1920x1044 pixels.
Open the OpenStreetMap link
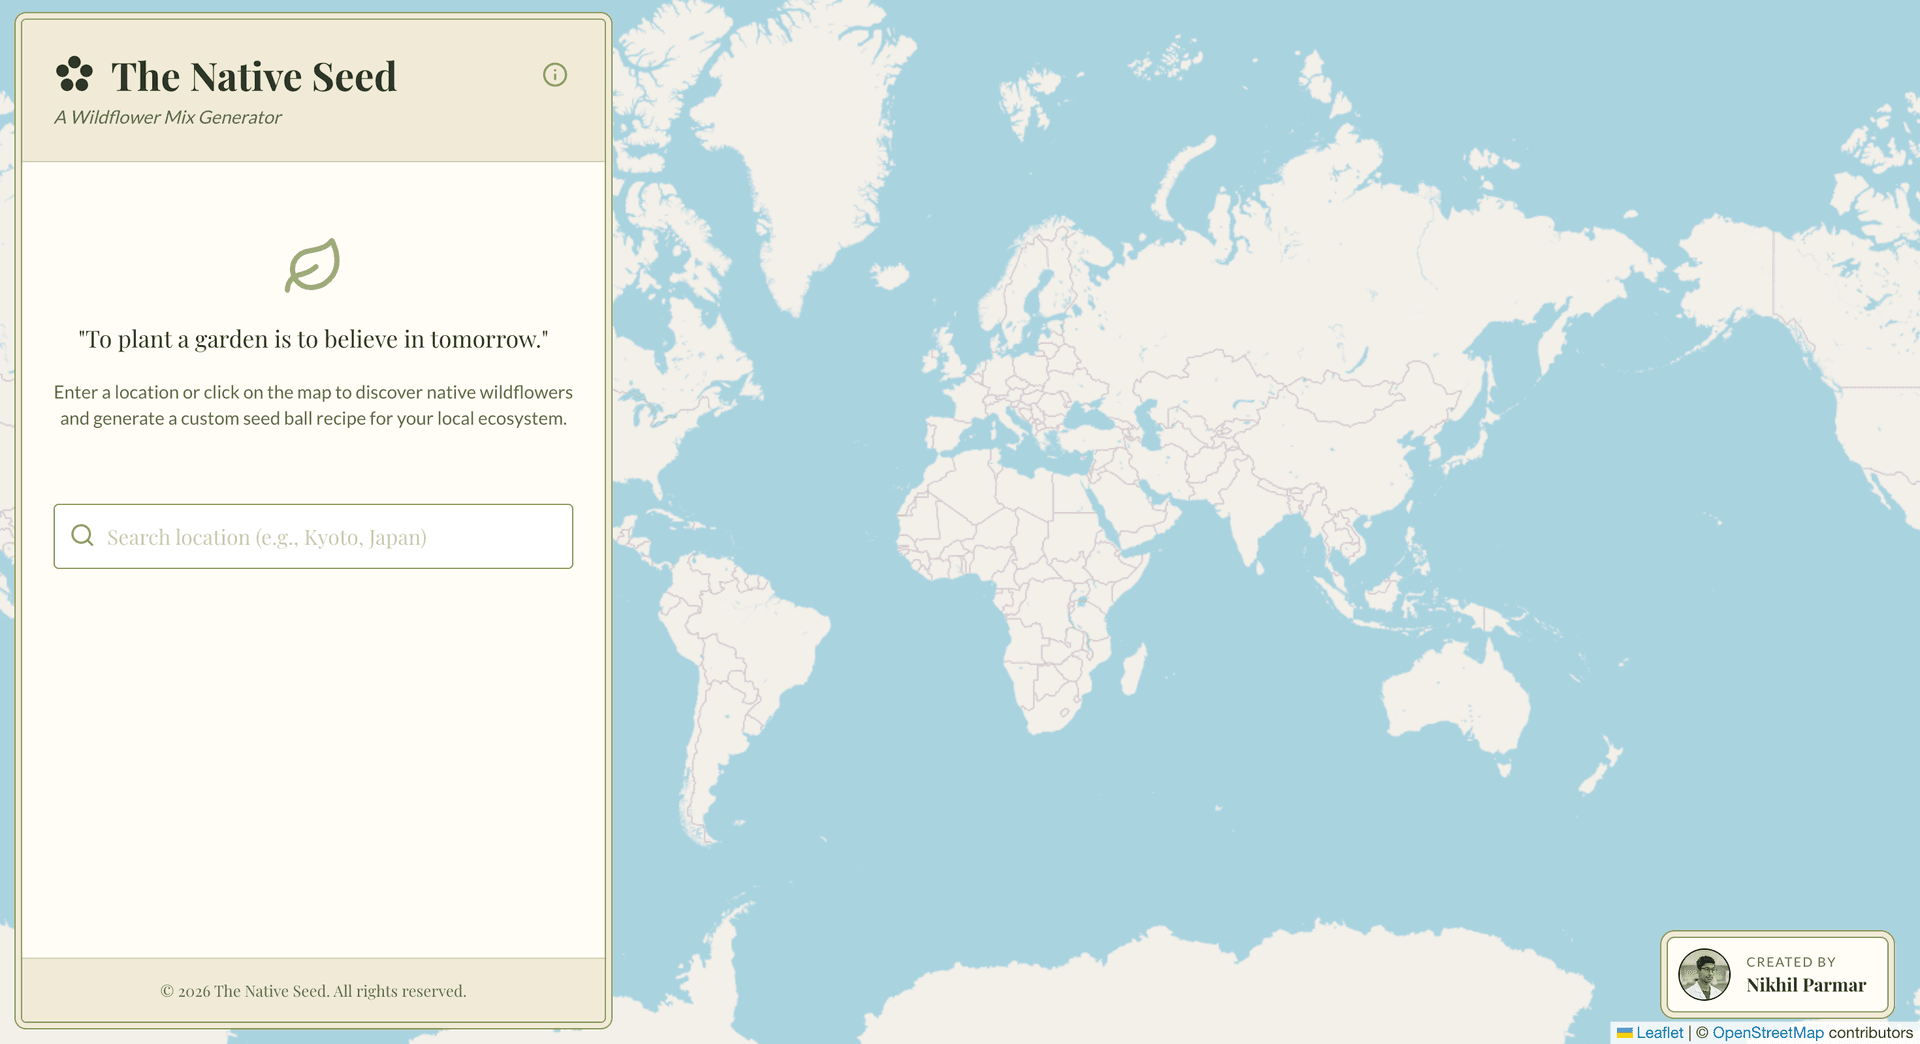click(x=1766, y=1033)
